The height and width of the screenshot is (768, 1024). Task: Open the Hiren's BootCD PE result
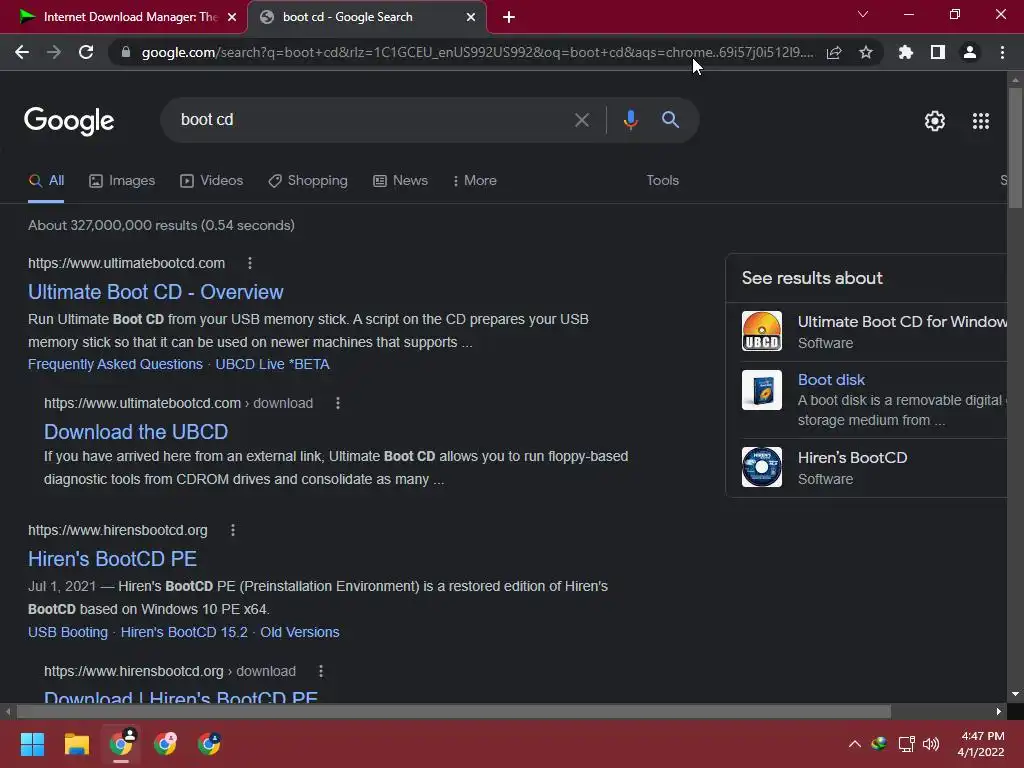pos(112,559)
